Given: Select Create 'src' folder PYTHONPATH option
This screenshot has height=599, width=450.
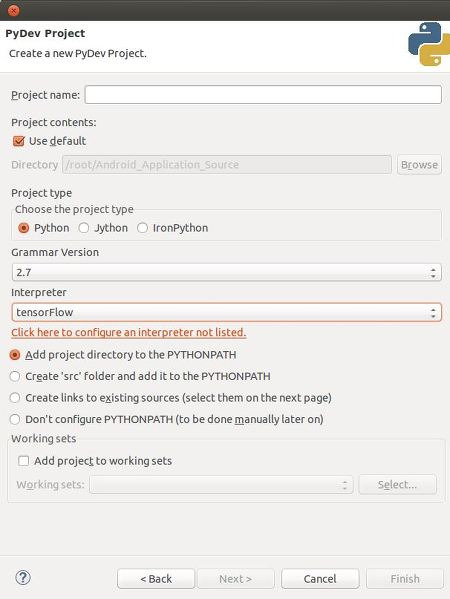Looking at the screenshot, I should coord(15,376).
